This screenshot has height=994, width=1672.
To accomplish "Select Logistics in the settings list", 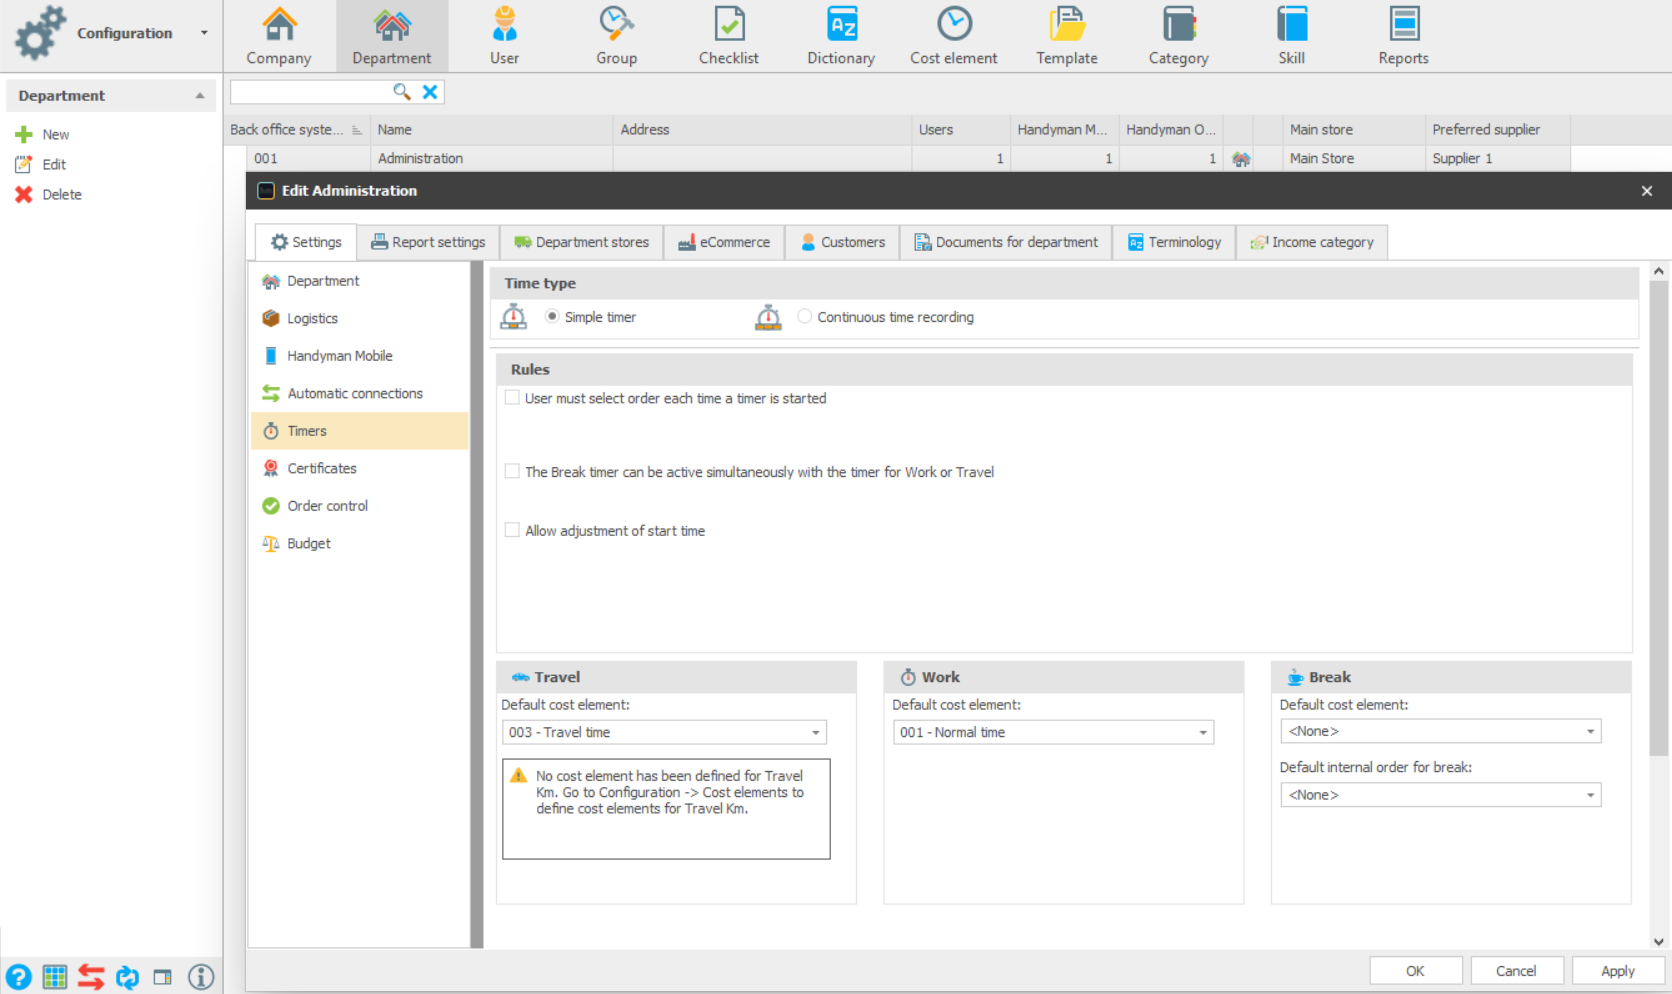I will 359,318.
